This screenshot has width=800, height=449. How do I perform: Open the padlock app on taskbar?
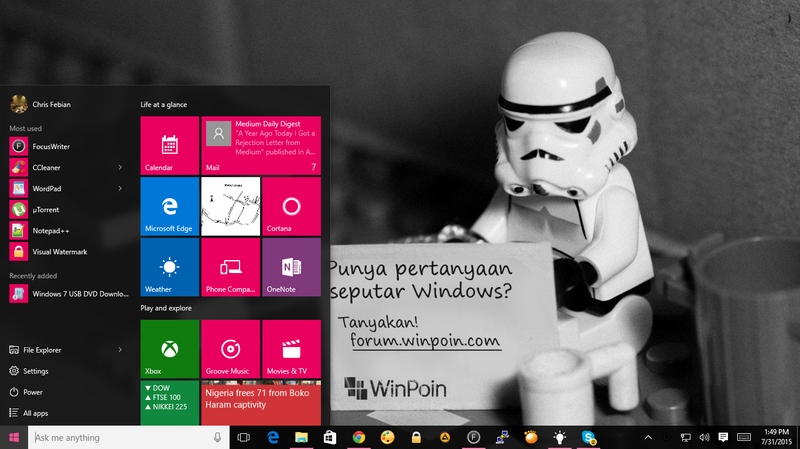416,437
